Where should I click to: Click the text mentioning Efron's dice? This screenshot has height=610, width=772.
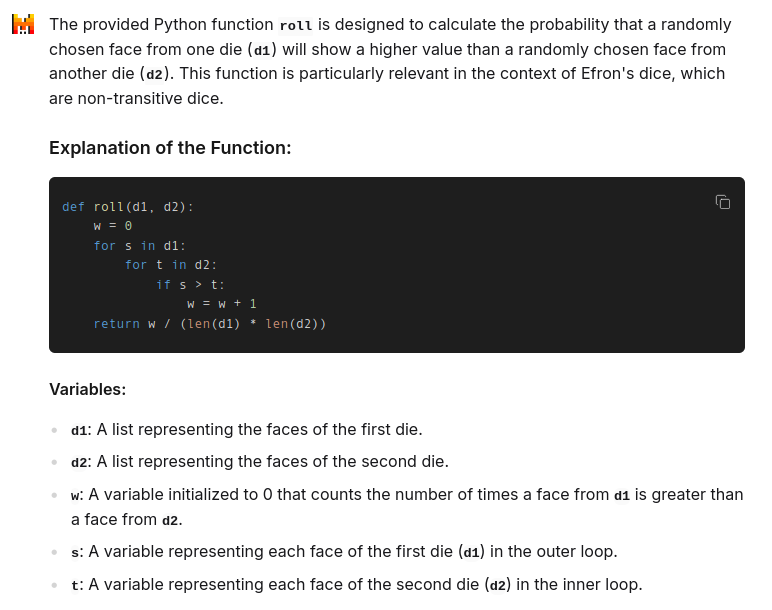628,73
